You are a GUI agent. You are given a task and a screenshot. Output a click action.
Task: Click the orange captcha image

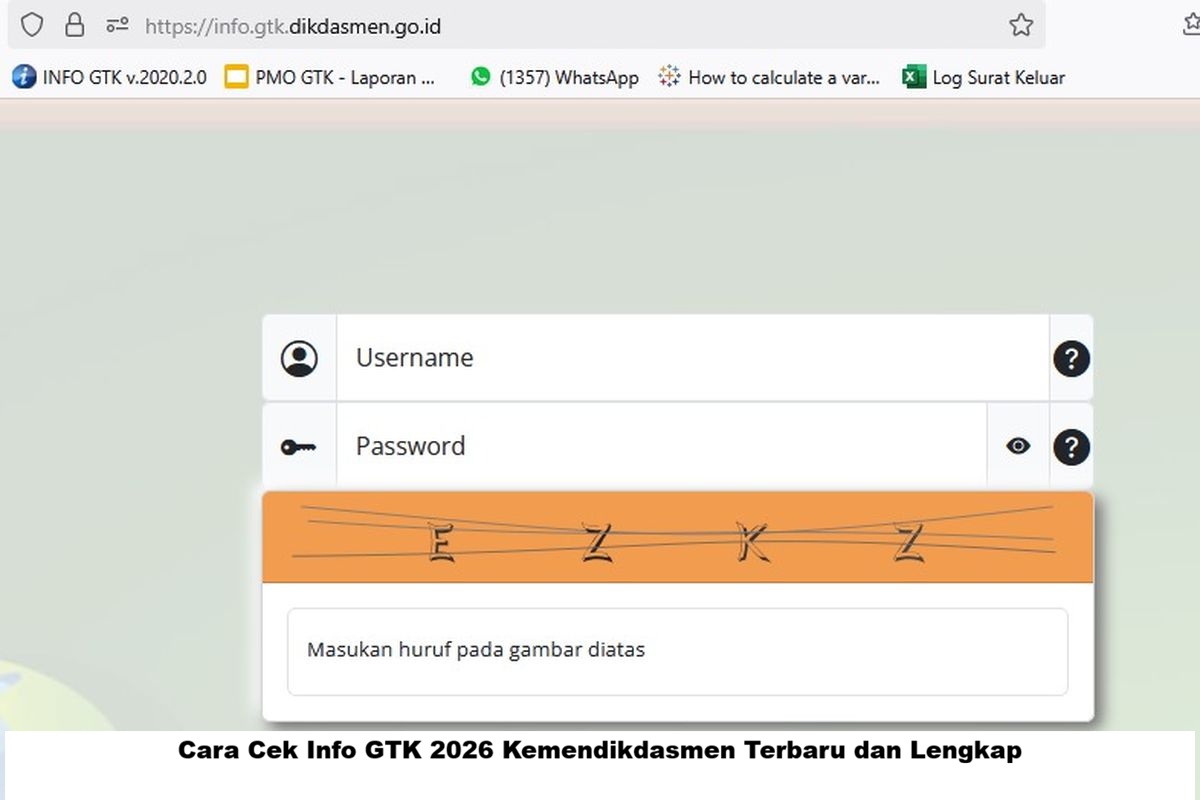click(x=677, y=538)
